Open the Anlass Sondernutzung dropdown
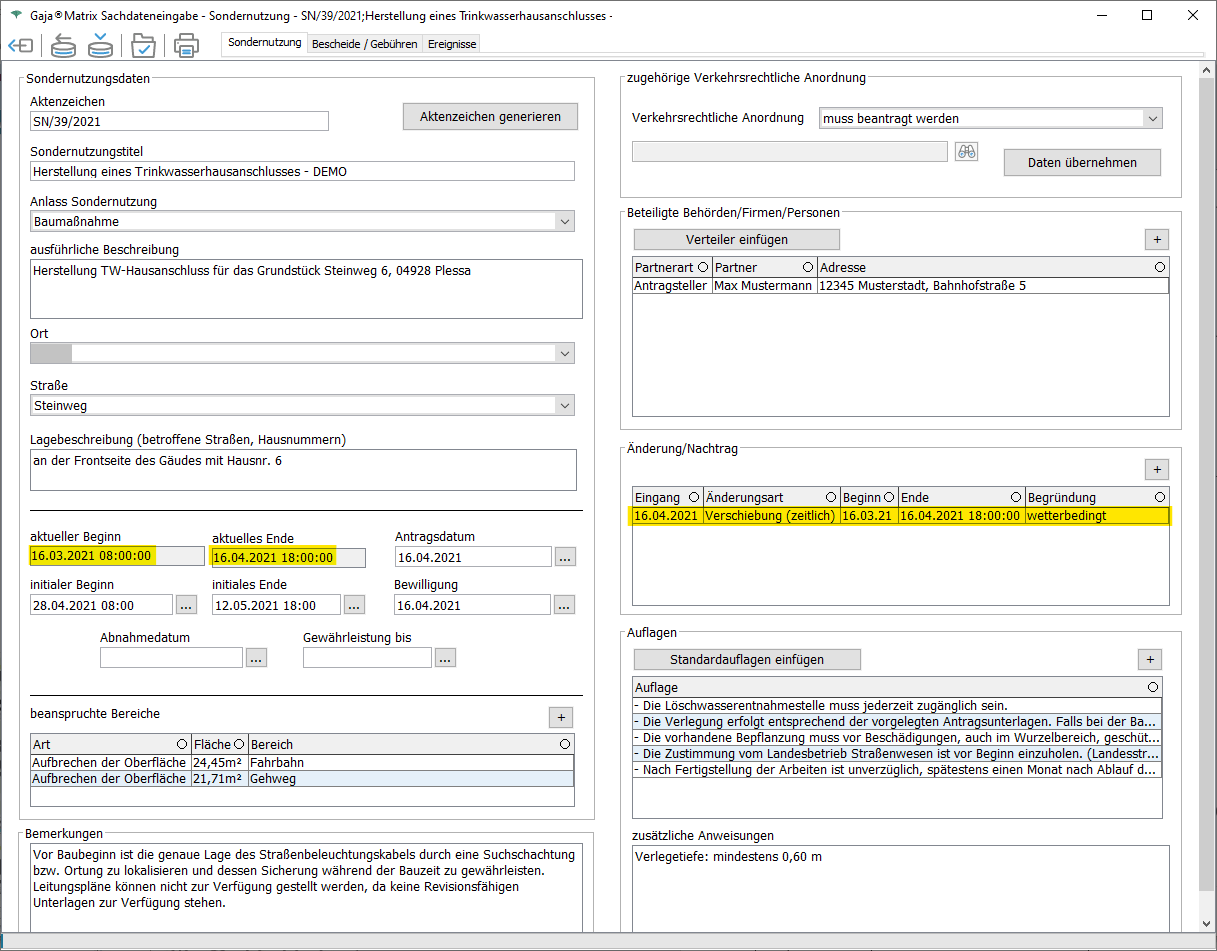The width and height of the screenshot is (1217, 951). click(565, 222)
